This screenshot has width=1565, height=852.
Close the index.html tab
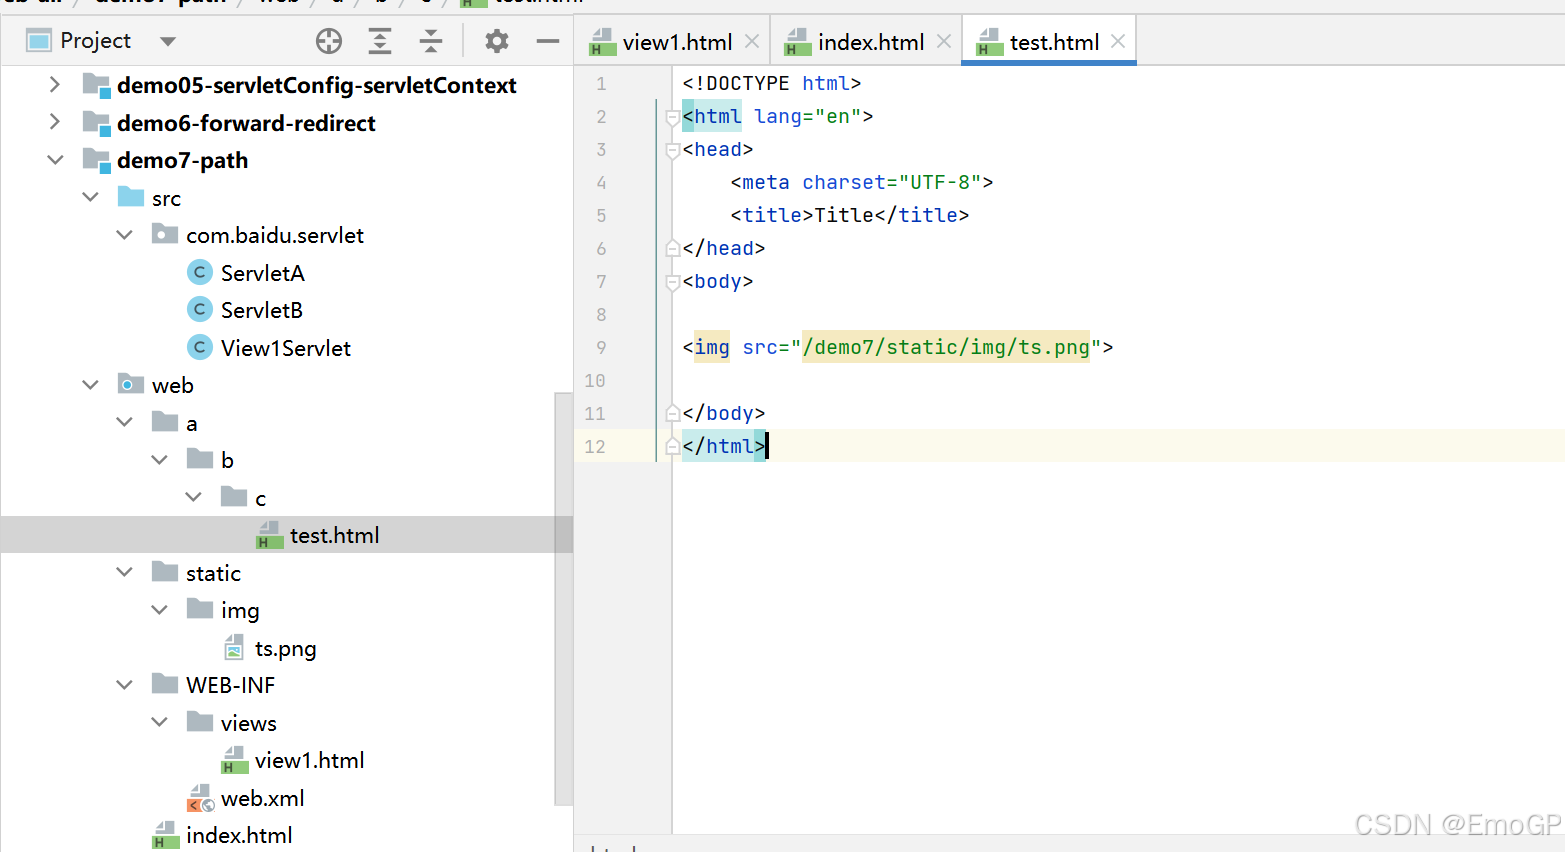click(x=943, y=42)
